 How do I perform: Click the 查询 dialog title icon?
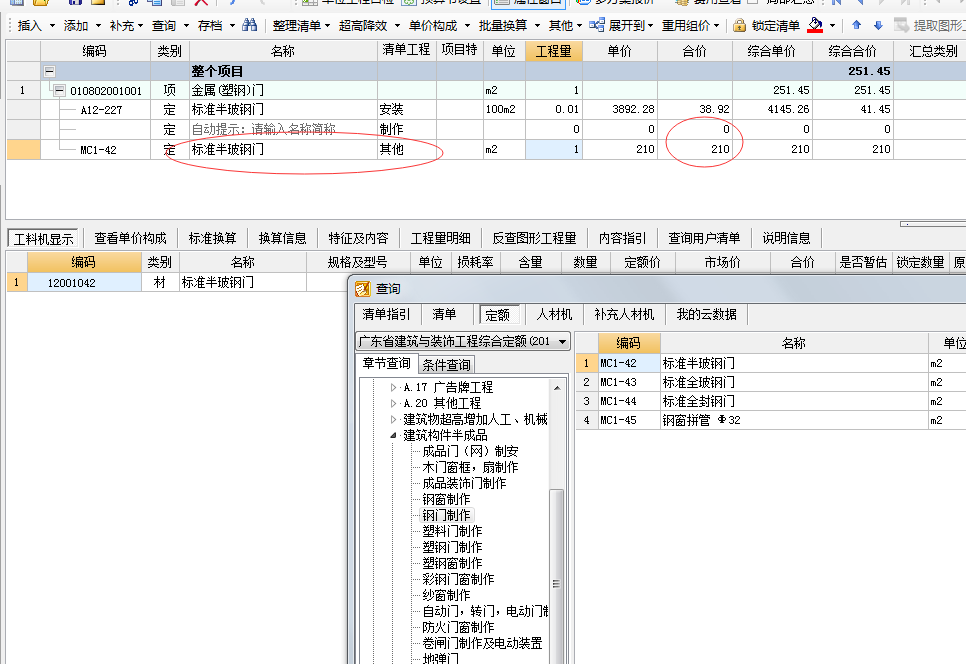click(x=362, y=289)
